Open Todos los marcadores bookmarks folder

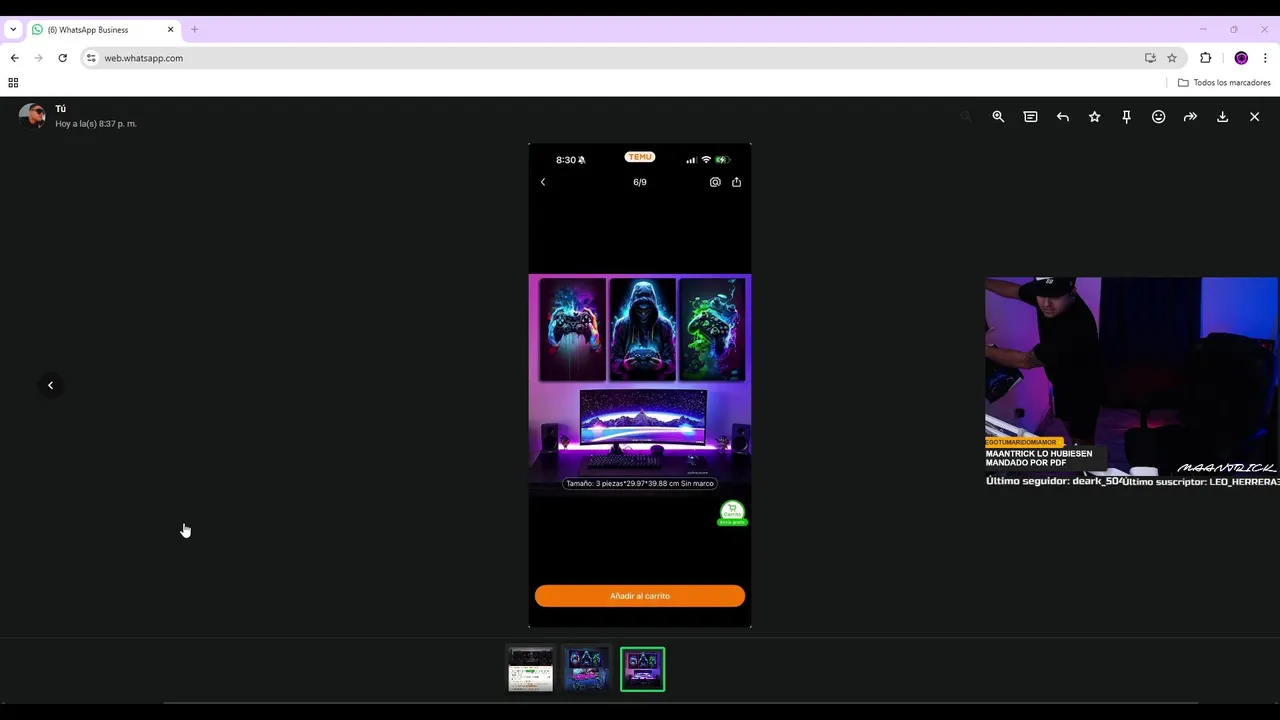(1224, 83)
